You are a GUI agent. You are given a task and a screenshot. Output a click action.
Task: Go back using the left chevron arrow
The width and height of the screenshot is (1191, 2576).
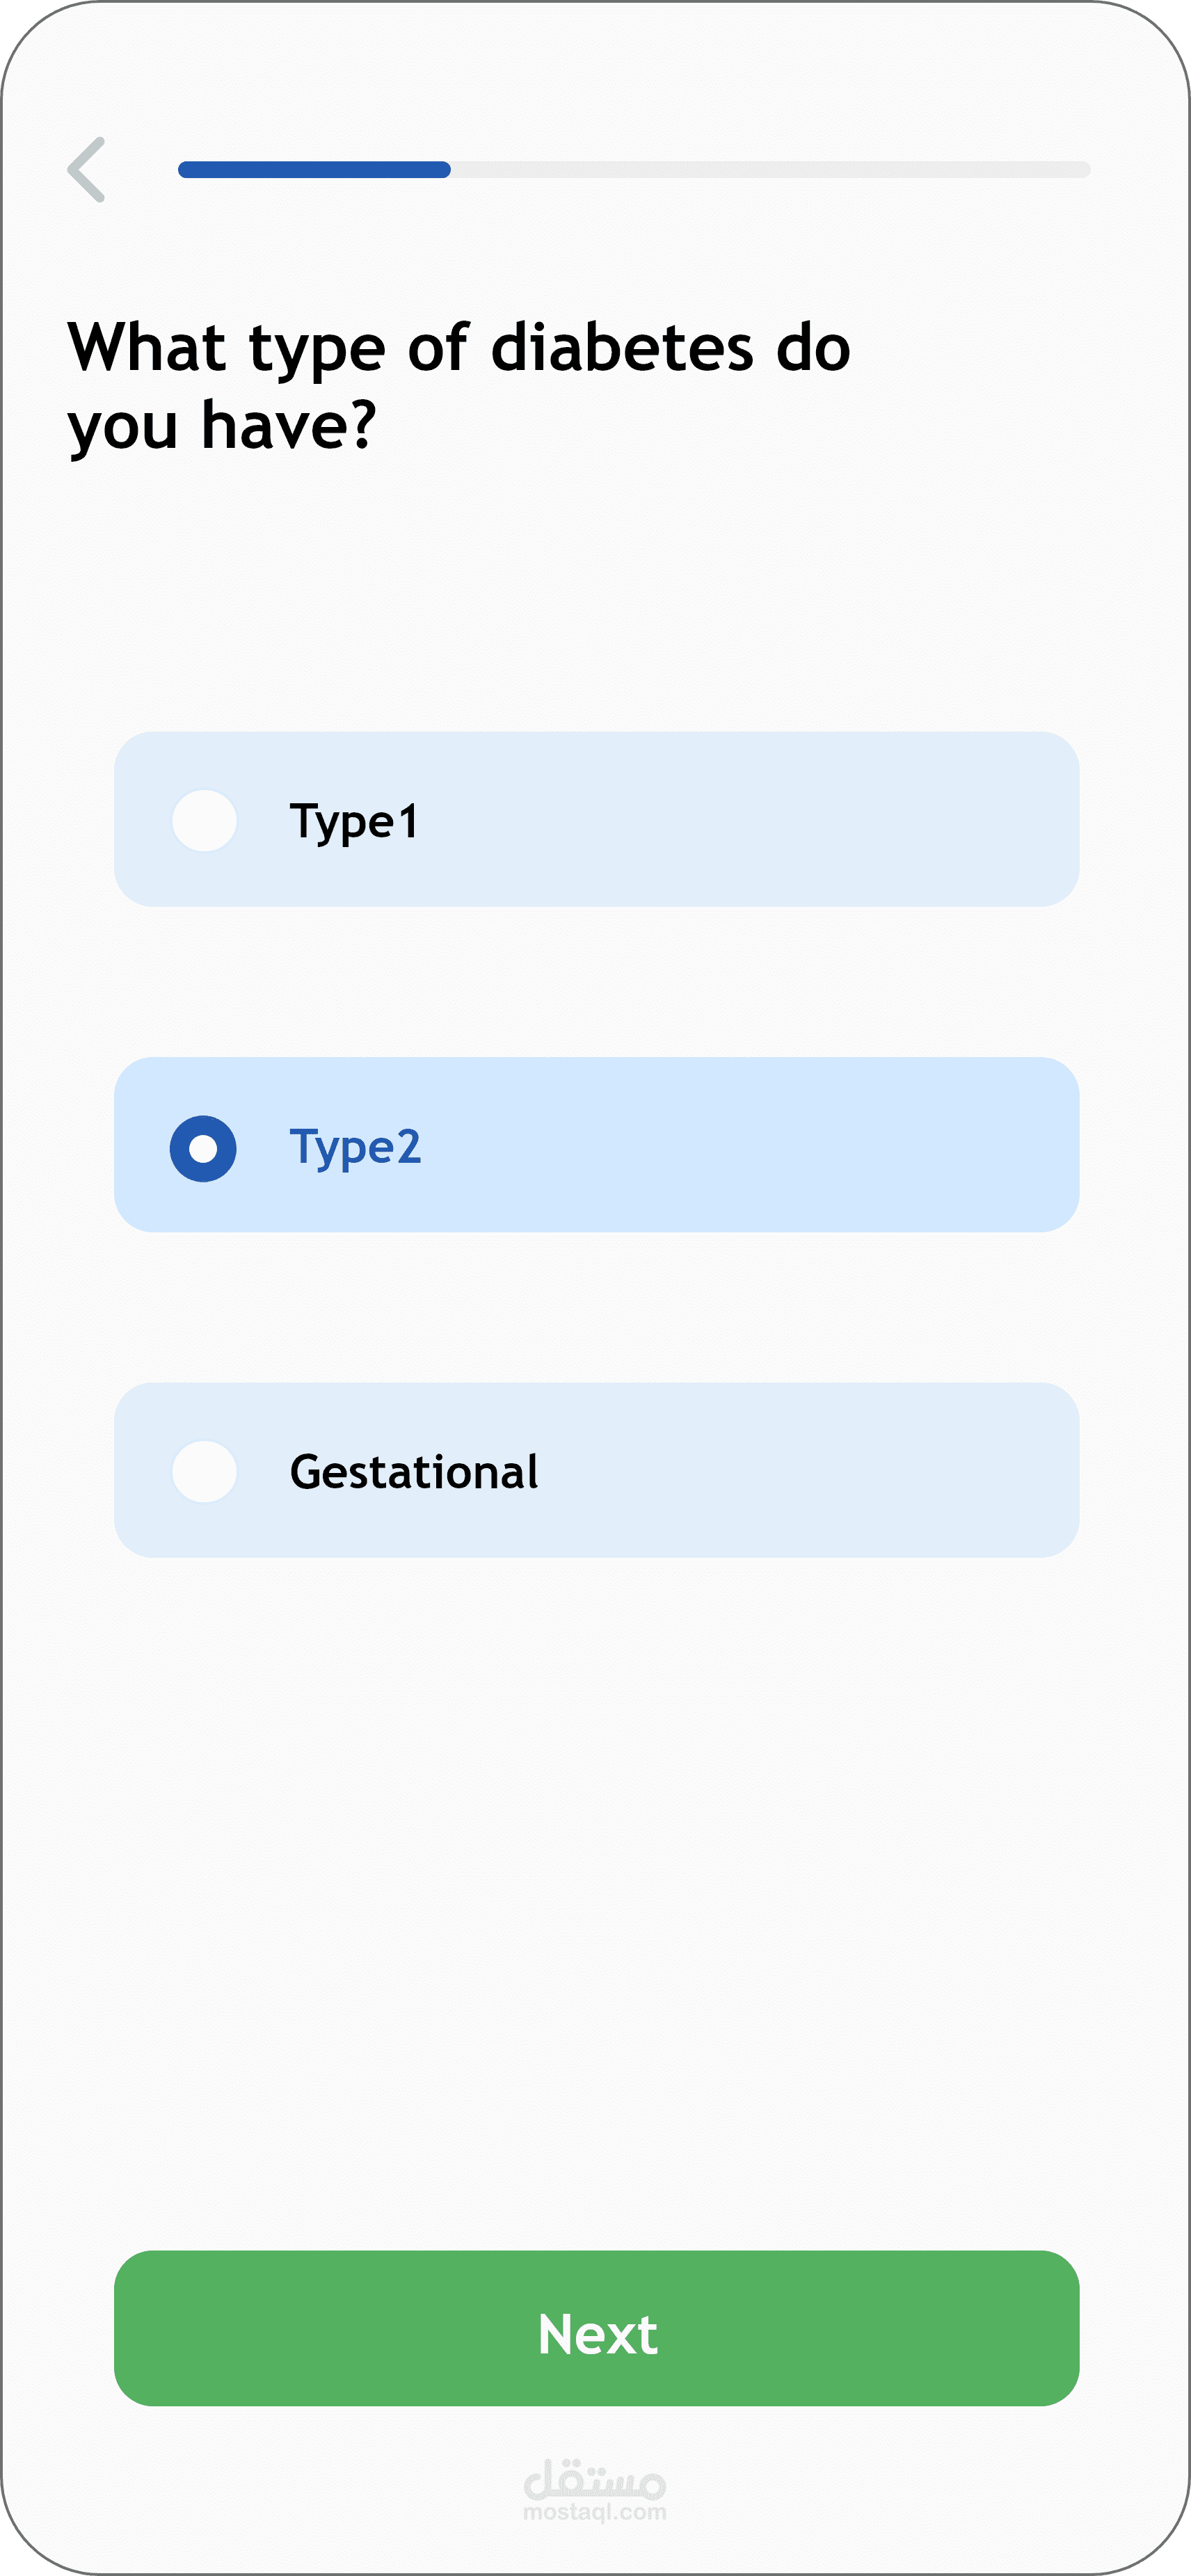(86, 169)
